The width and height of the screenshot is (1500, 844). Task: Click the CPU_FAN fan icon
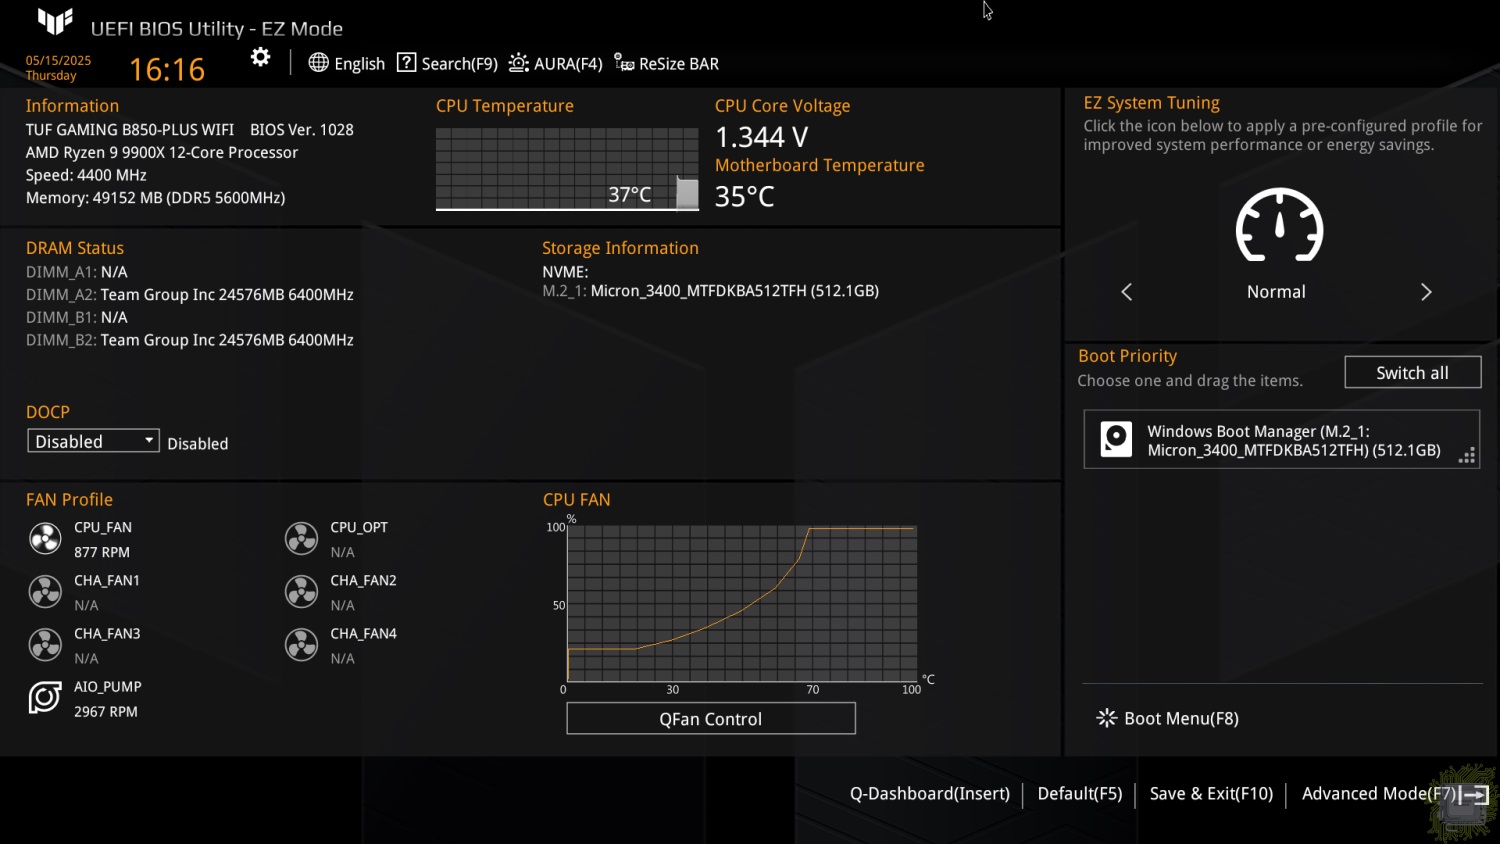pos(45,539)
